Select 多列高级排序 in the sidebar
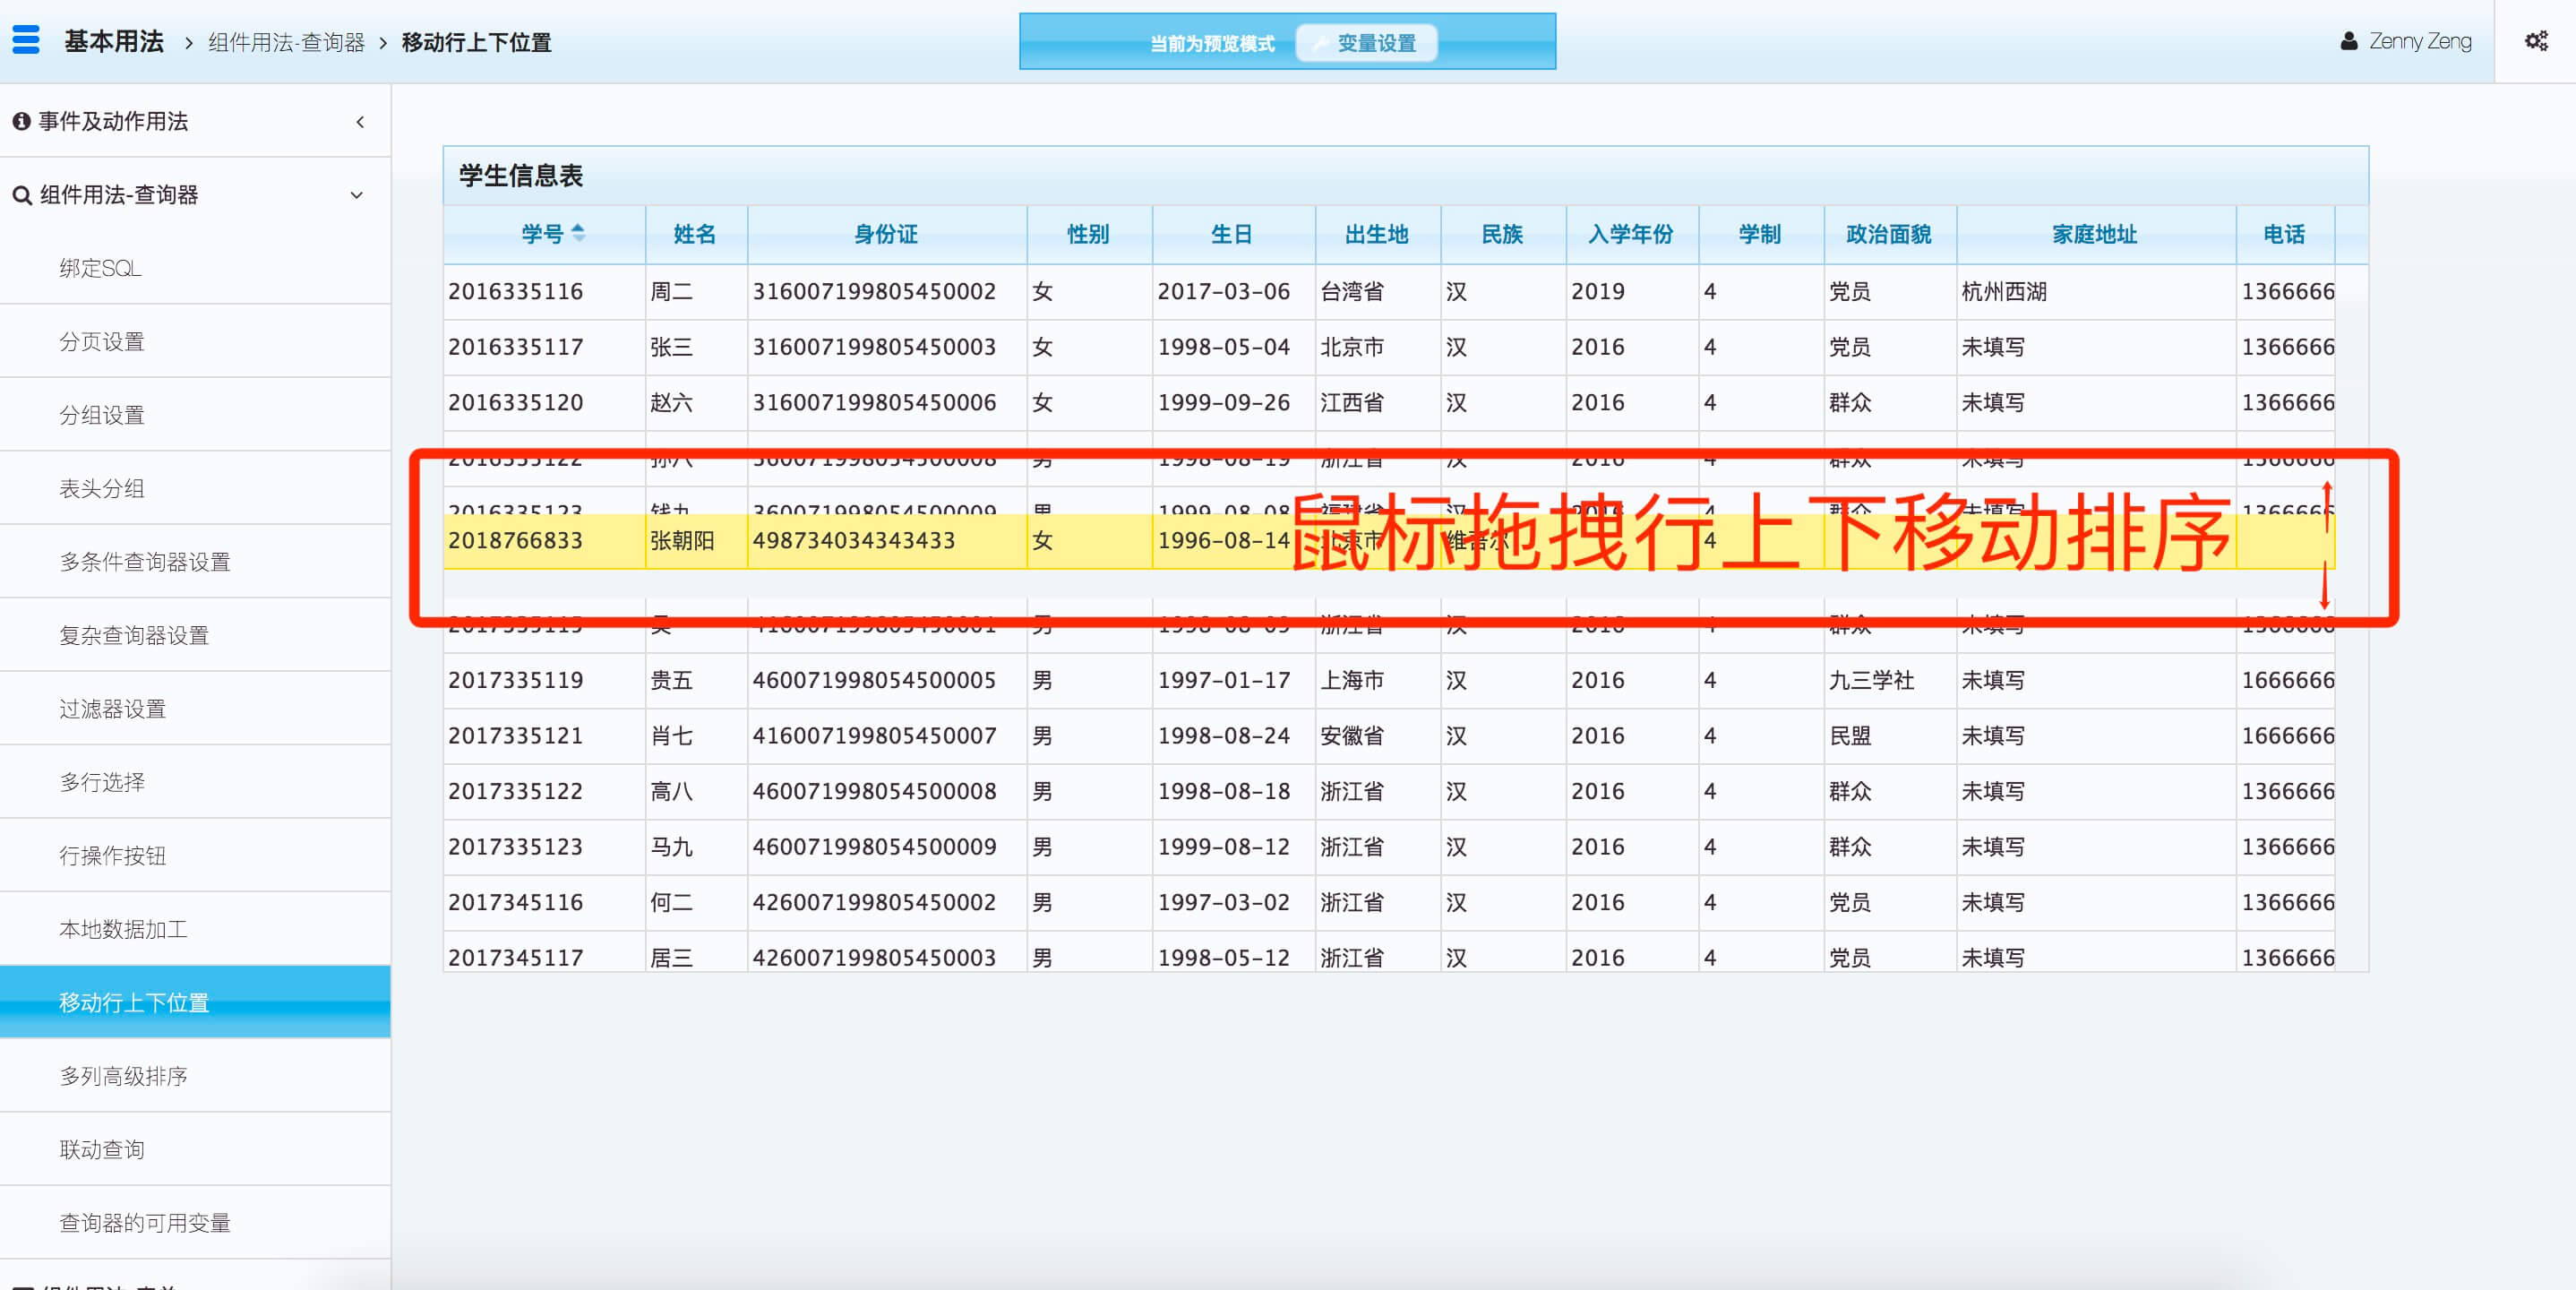Screen dimensions: 2576x1290 pyautogui.click(x=123, y=1076)
